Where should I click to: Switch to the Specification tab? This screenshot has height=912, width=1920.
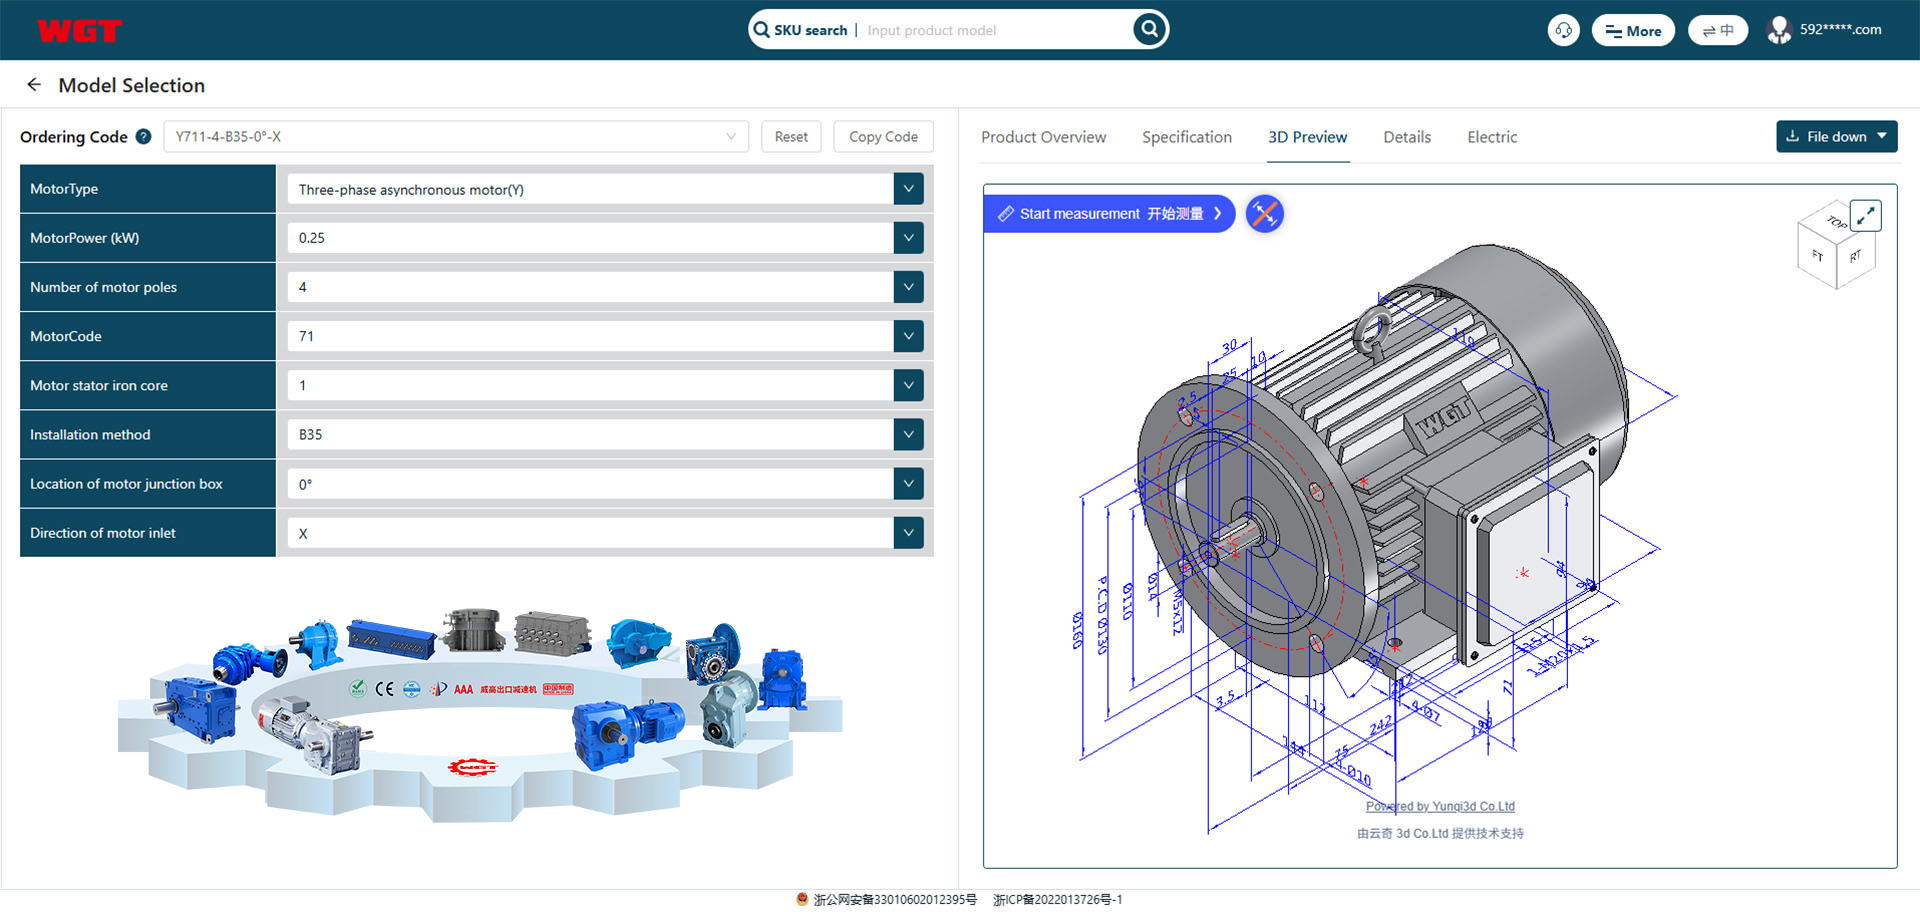1186,137
